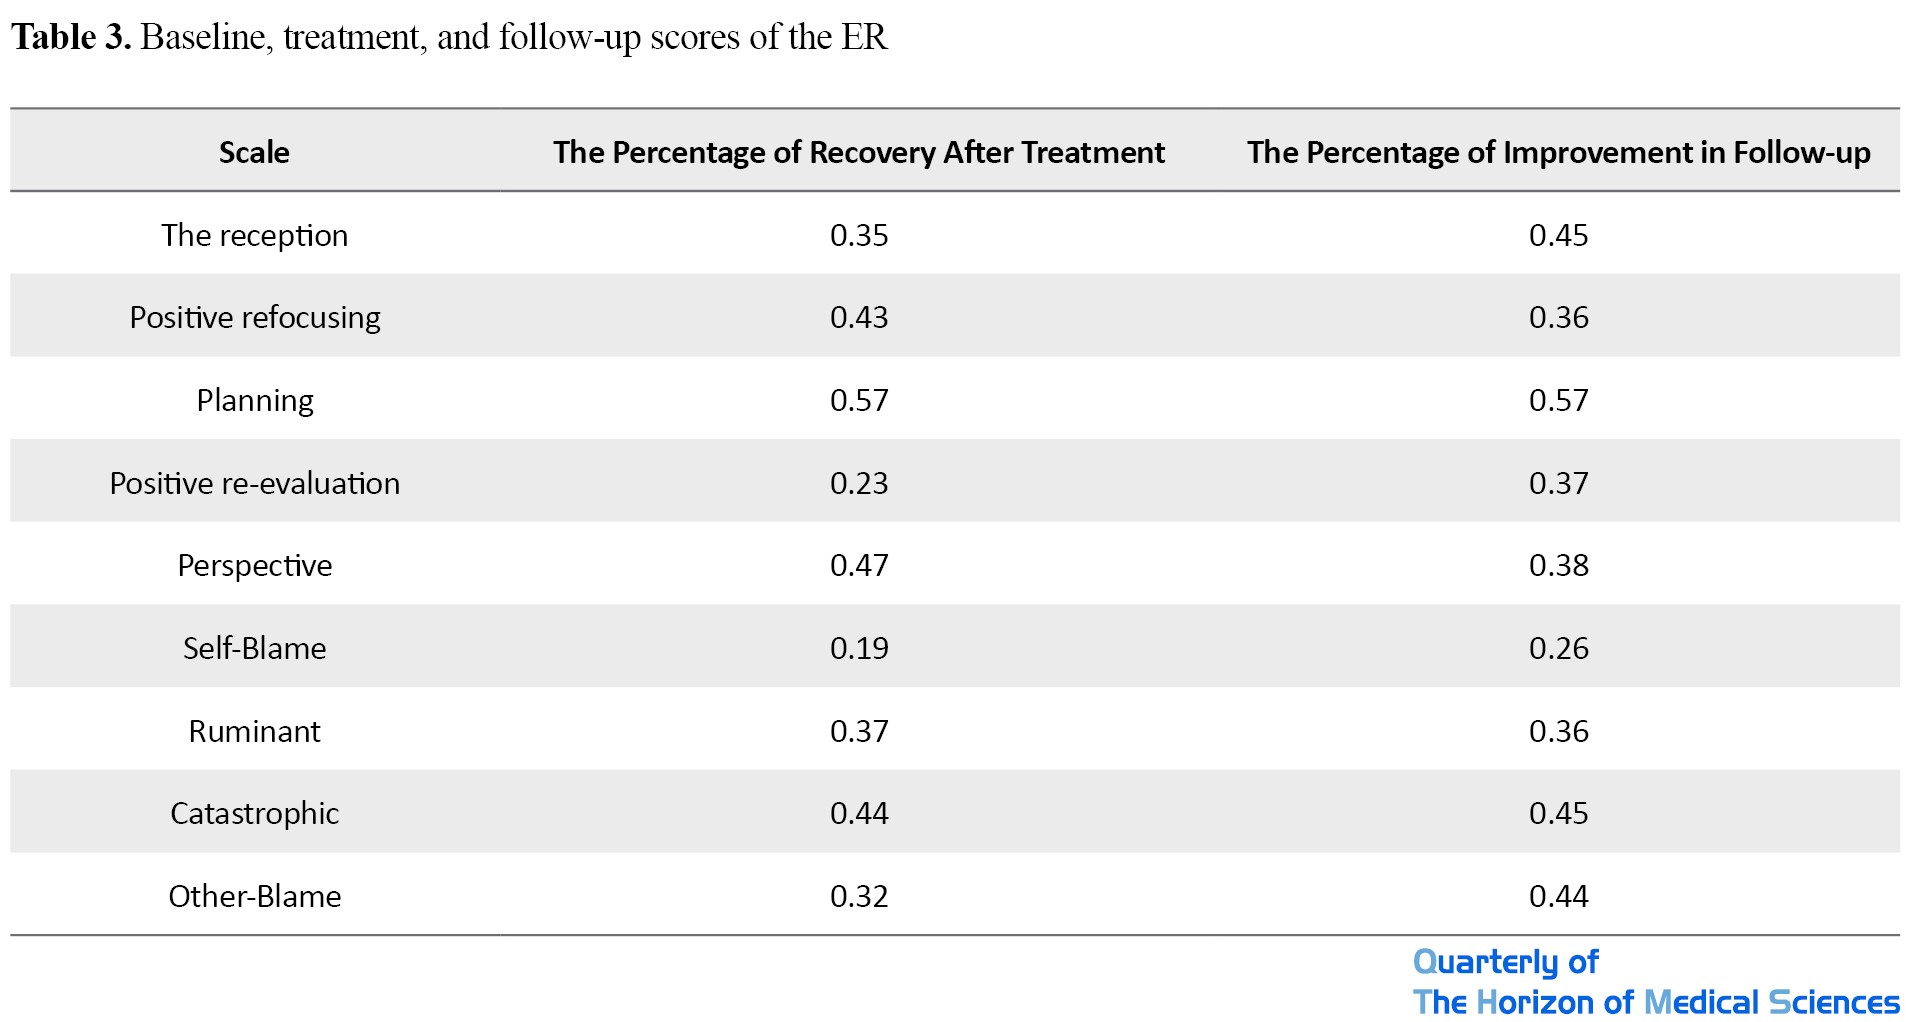Click the Recovery After Treatment column header
Image resolution: width=1919 pixels, height=1022 pixels.
pos(858,152)
